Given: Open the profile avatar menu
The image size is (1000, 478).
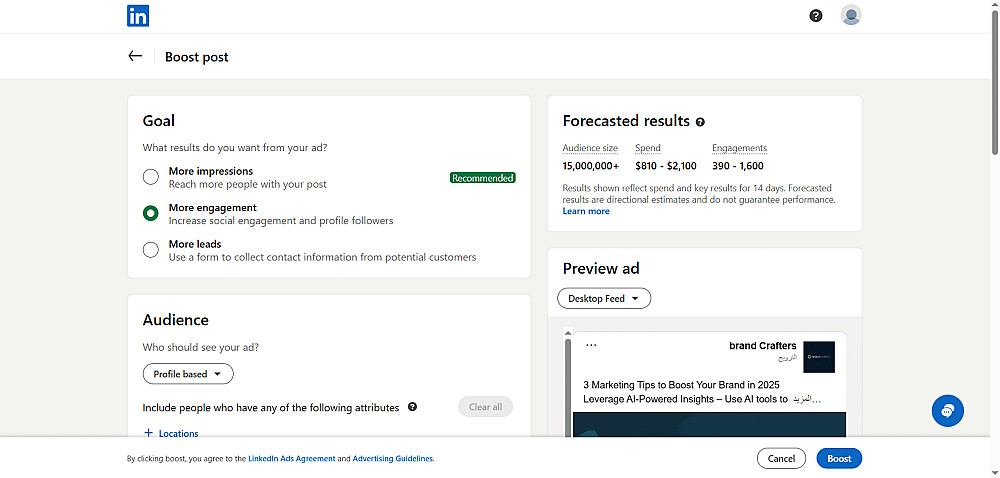Looking at the screenshot, I should coord(851,15).
